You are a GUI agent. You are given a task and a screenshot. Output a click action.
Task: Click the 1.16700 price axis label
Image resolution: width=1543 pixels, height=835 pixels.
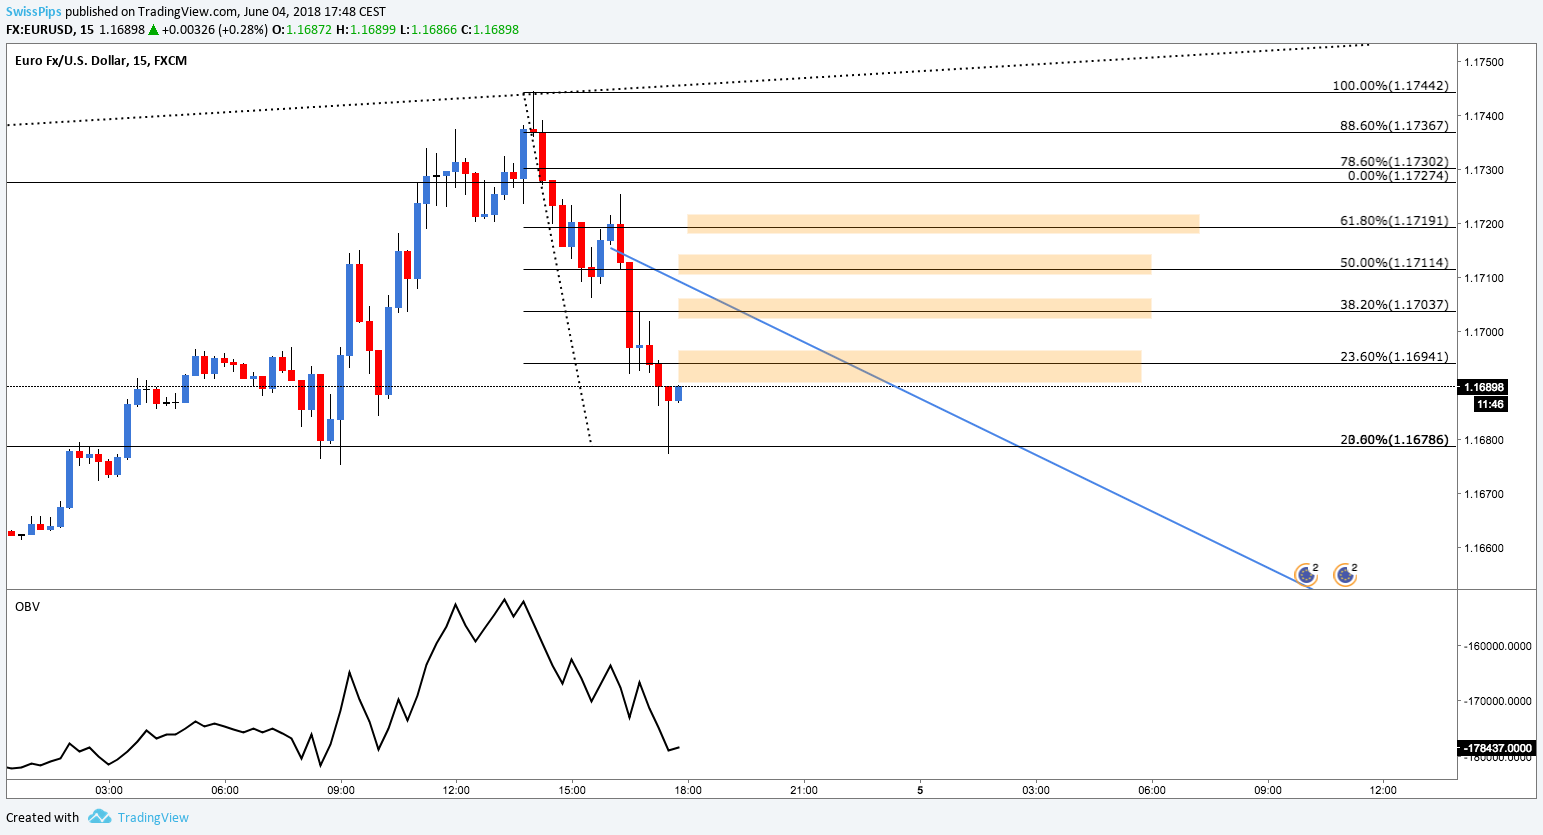[1483, 494]
